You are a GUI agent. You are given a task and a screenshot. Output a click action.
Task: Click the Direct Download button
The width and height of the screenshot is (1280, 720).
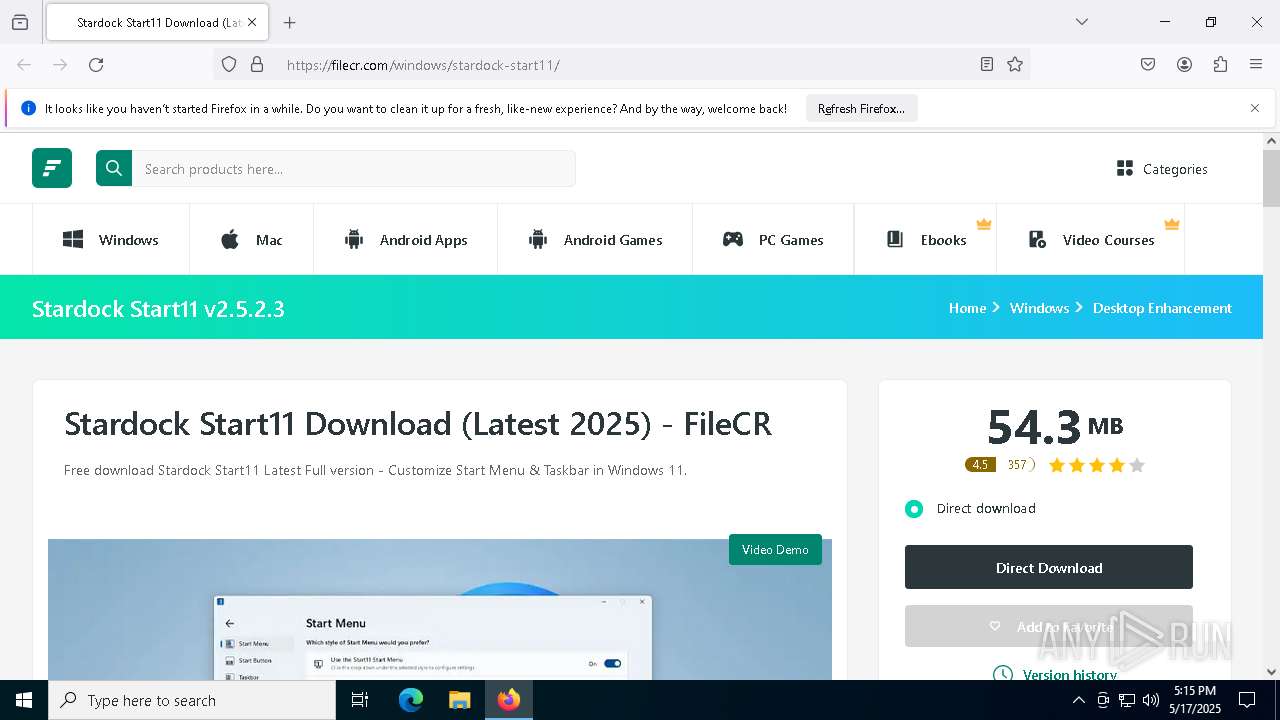1049,567
